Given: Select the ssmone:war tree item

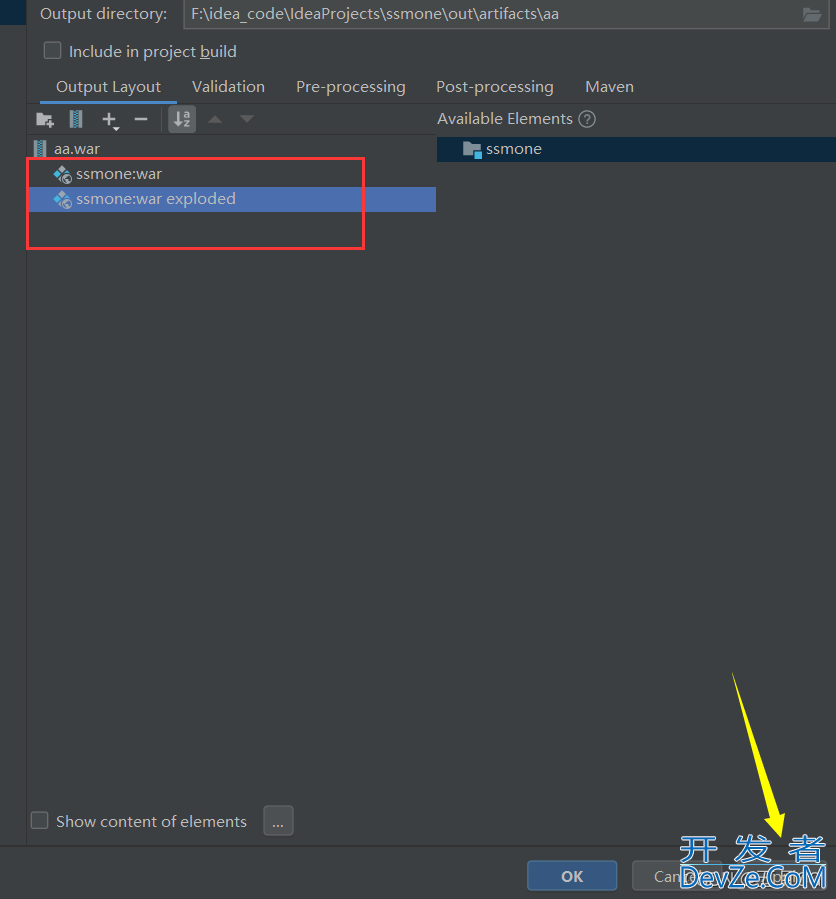Looking at the screenshot, I should coord(119,174).
